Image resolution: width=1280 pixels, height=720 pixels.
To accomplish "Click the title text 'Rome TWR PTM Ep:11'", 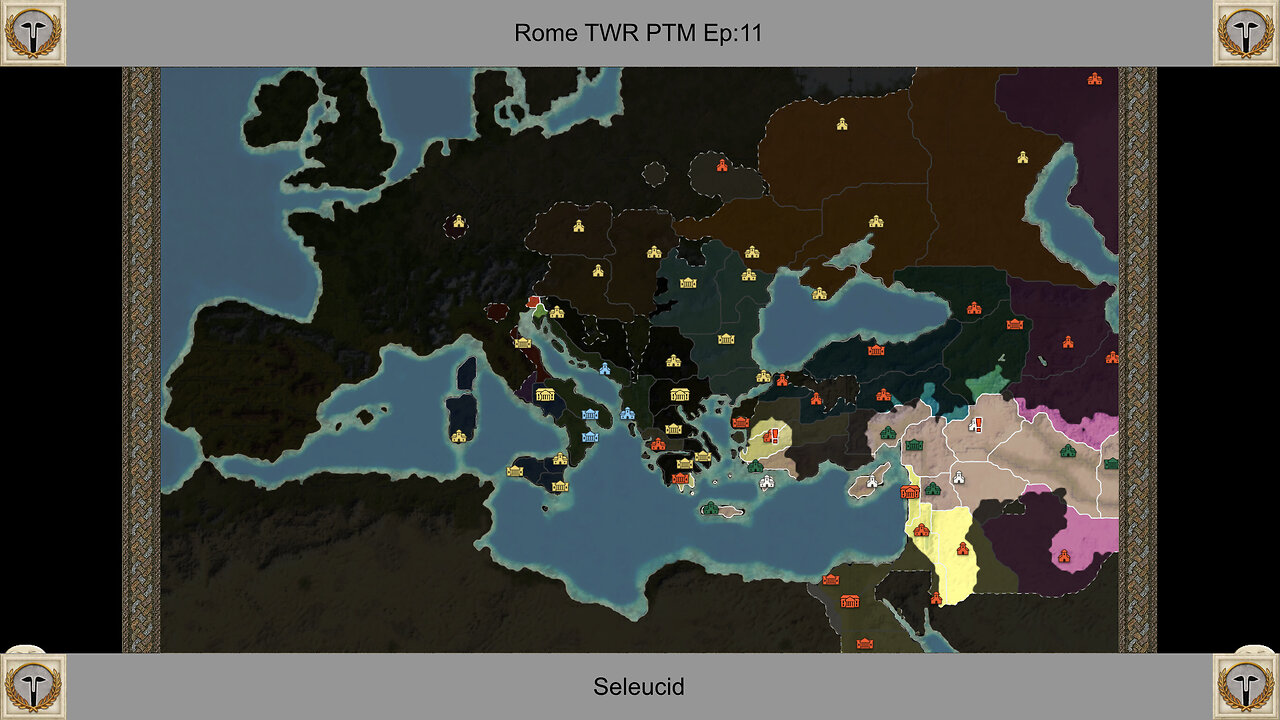I will point(638,33).
